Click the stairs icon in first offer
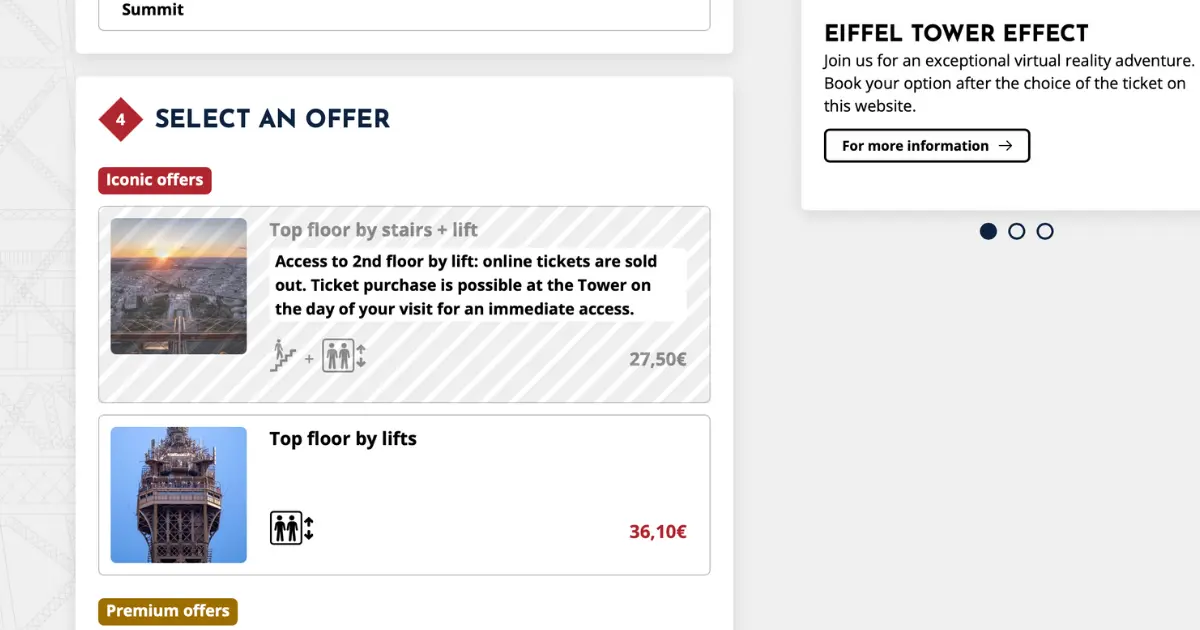The image size is (1200, 630). tap(284, 355)
